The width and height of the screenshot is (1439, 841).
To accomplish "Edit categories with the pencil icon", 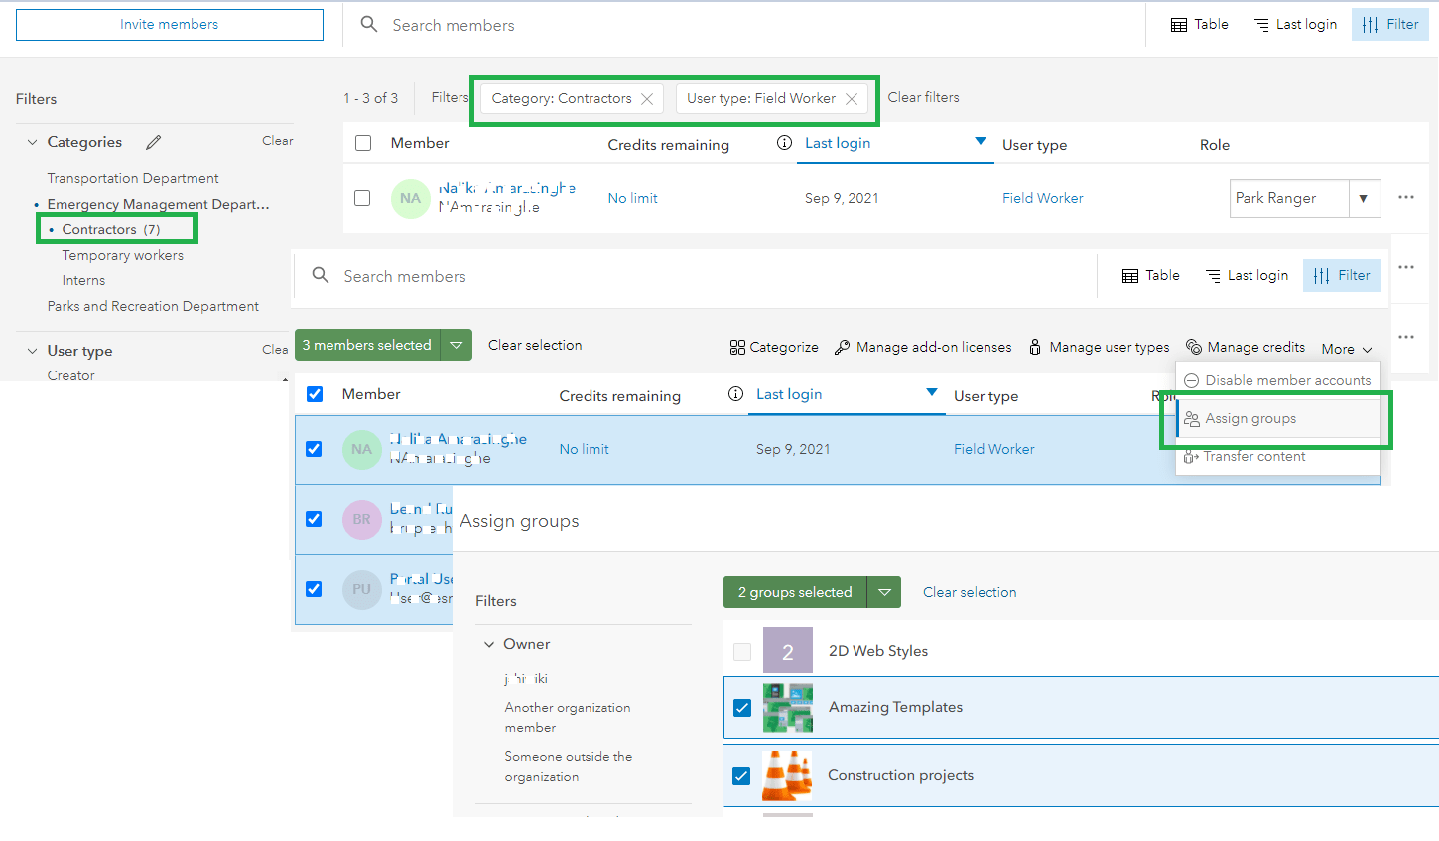I will (153, 141).
